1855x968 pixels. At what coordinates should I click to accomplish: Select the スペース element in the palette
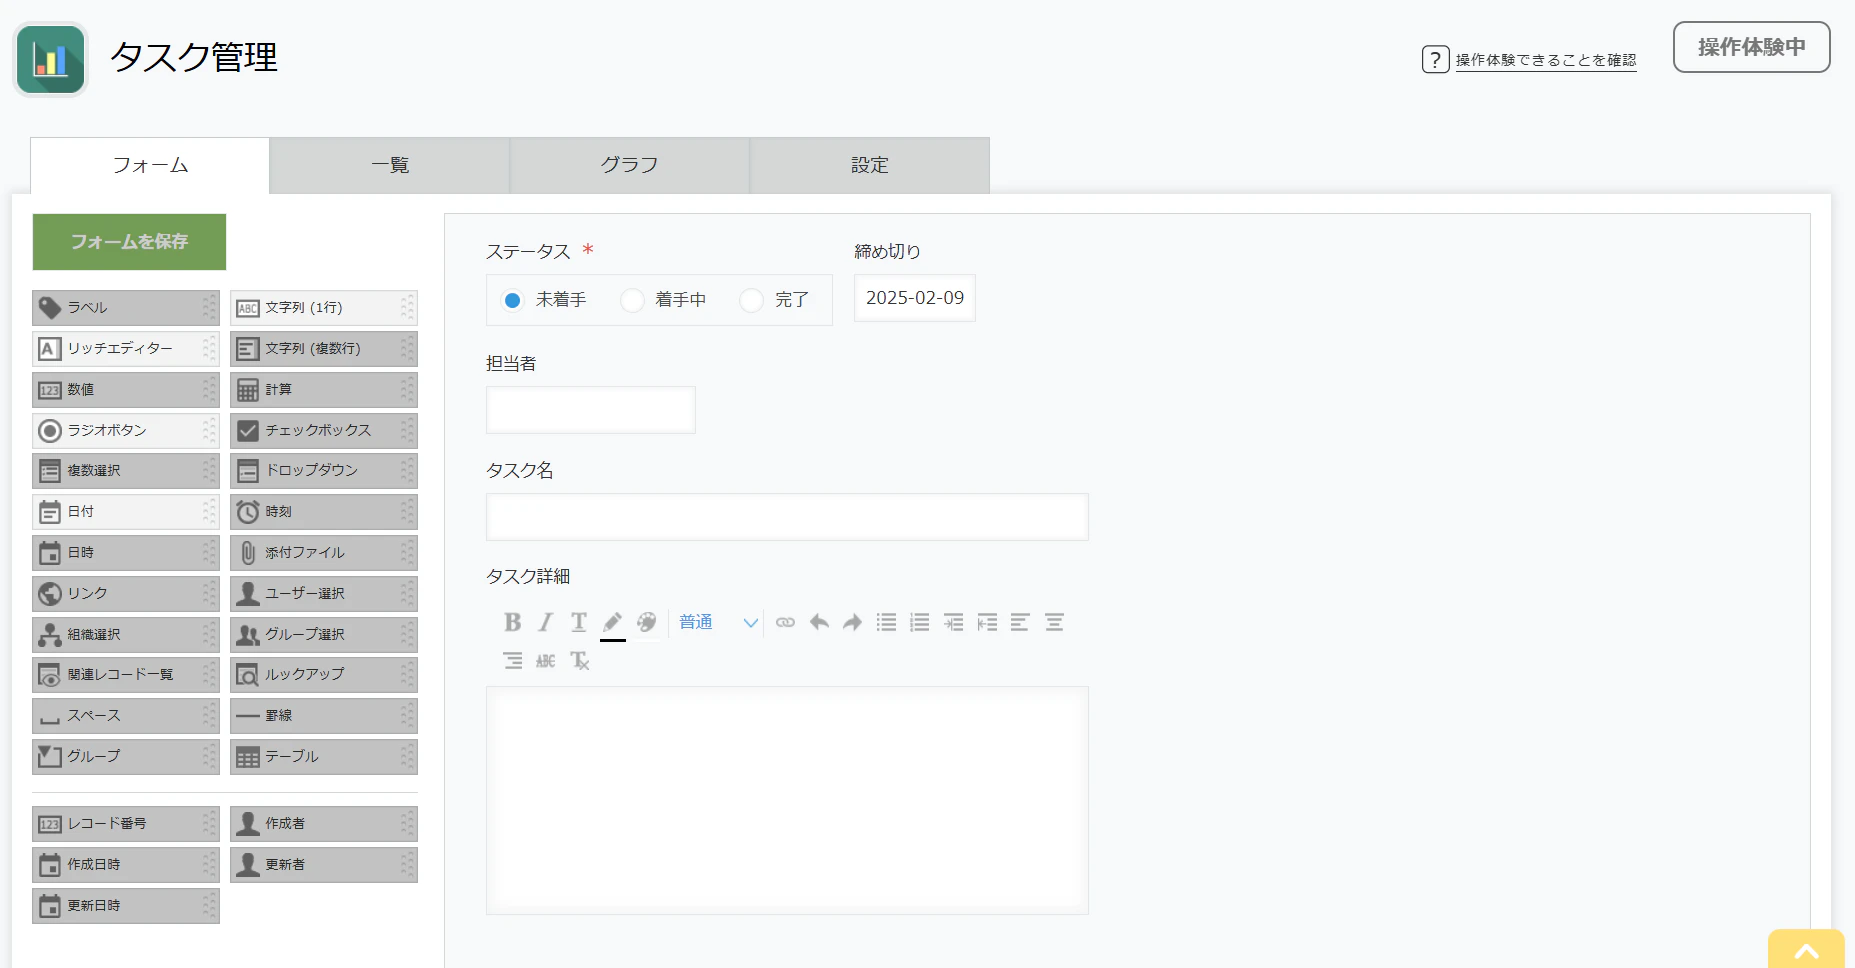tap(126, 716)
